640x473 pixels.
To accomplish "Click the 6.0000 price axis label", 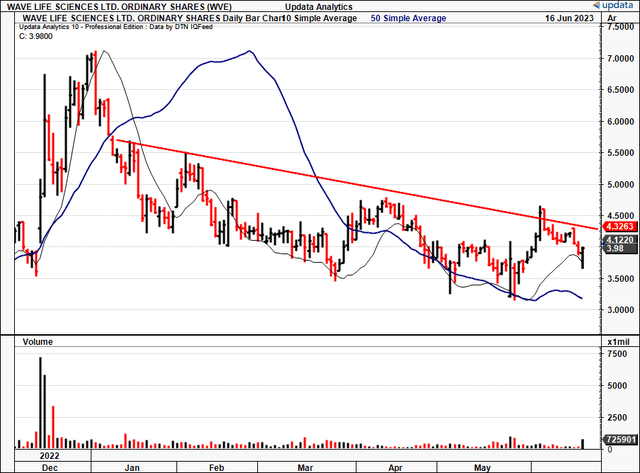I will click(x=621, y=122).
